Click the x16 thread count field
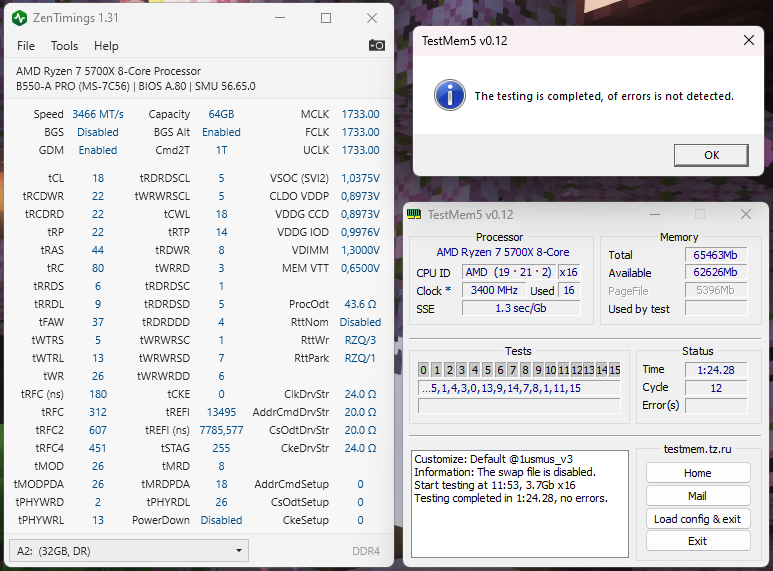This screenshot has width=773, height=571. [x=568, y=272]
